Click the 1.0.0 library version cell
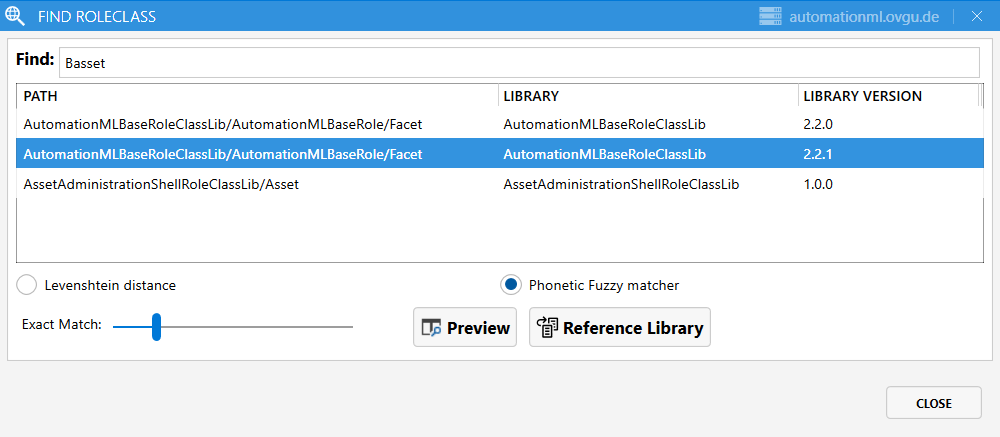This screenshot has width=1000, height=437. click(x=818, y=184)
